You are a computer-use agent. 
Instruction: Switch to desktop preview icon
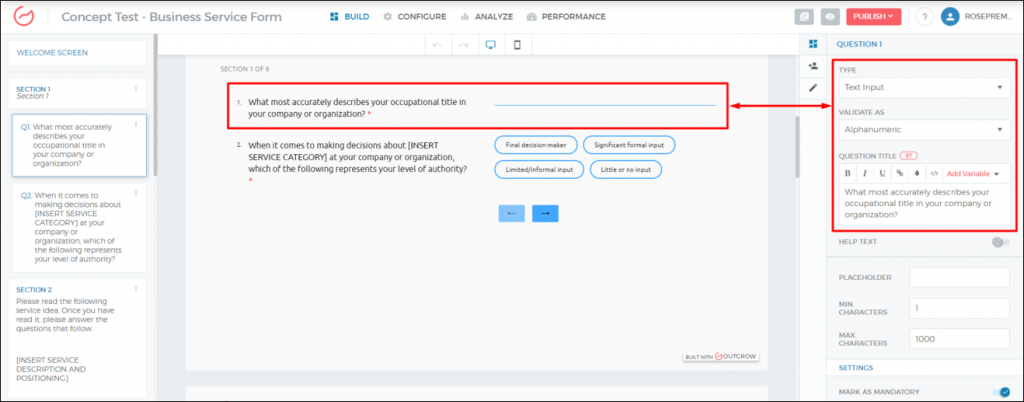pos(490,45)
